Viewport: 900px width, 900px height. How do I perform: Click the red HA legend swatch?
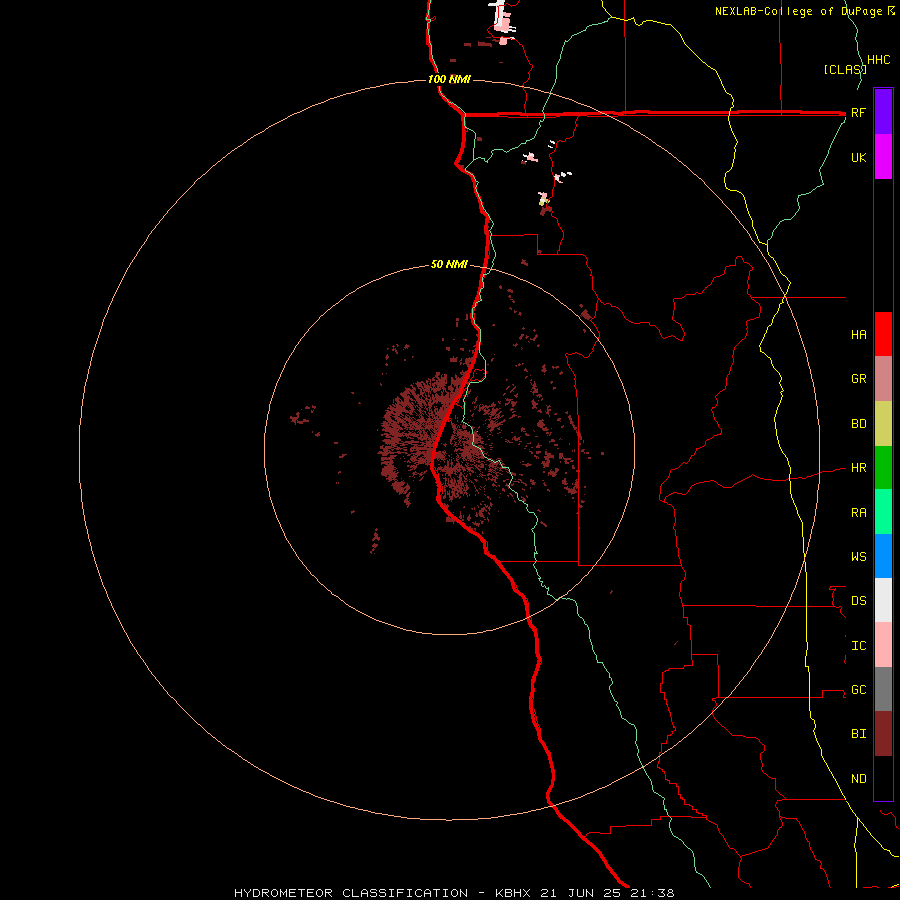point(883,334)
